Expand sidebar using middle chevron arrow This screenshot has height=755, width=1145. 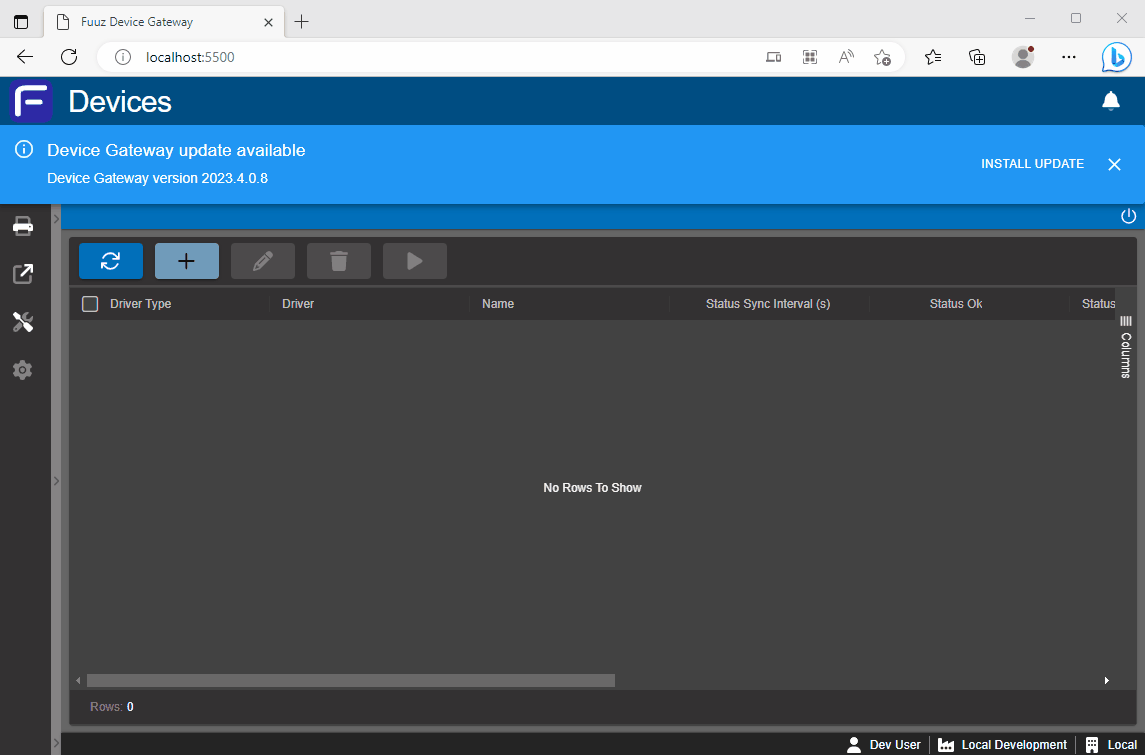pos(56,480)
